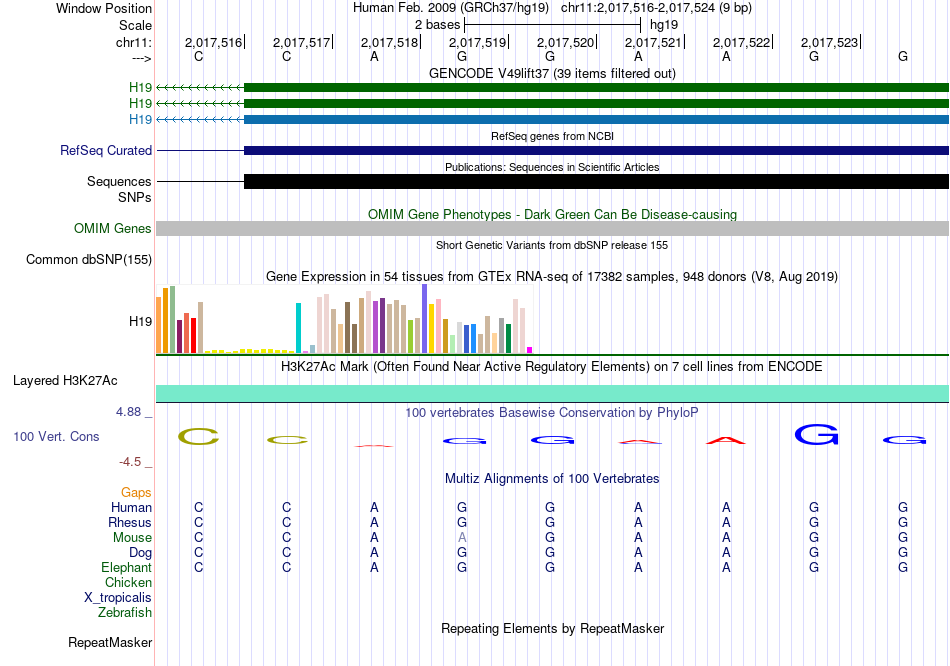Open Short Genetic Variants from dbSNP title
The height and width of the screenshot is (666, 950).
[552, 245]
